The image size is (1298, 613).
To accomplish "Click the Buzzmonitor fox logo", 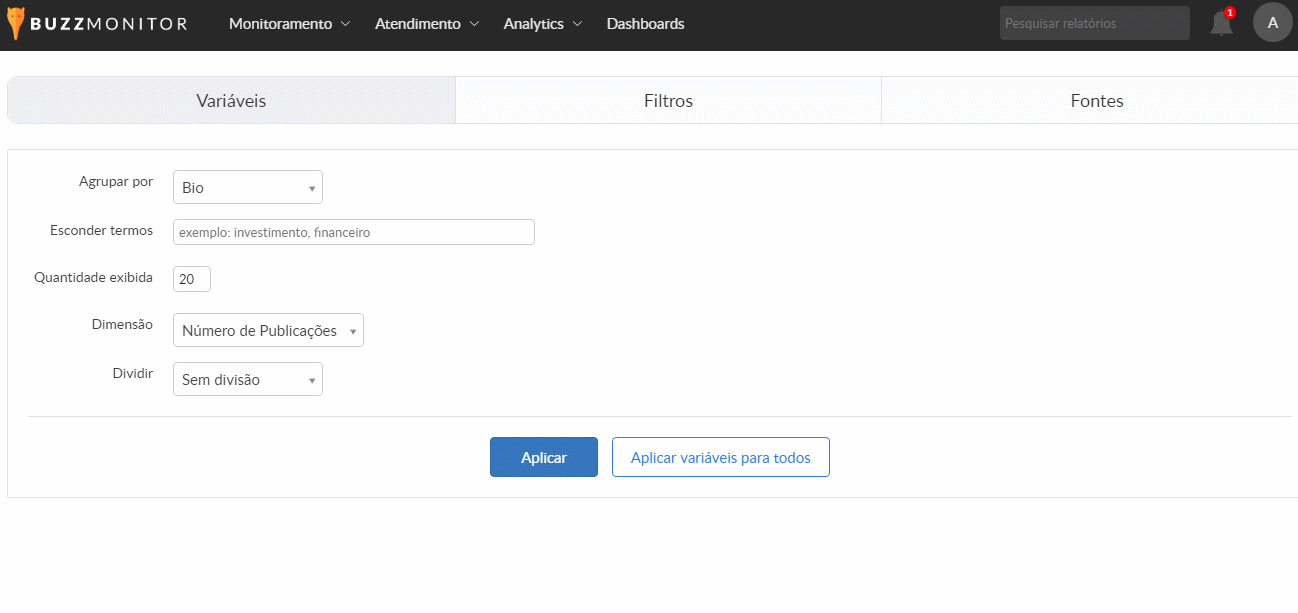I will click(16, 23).
